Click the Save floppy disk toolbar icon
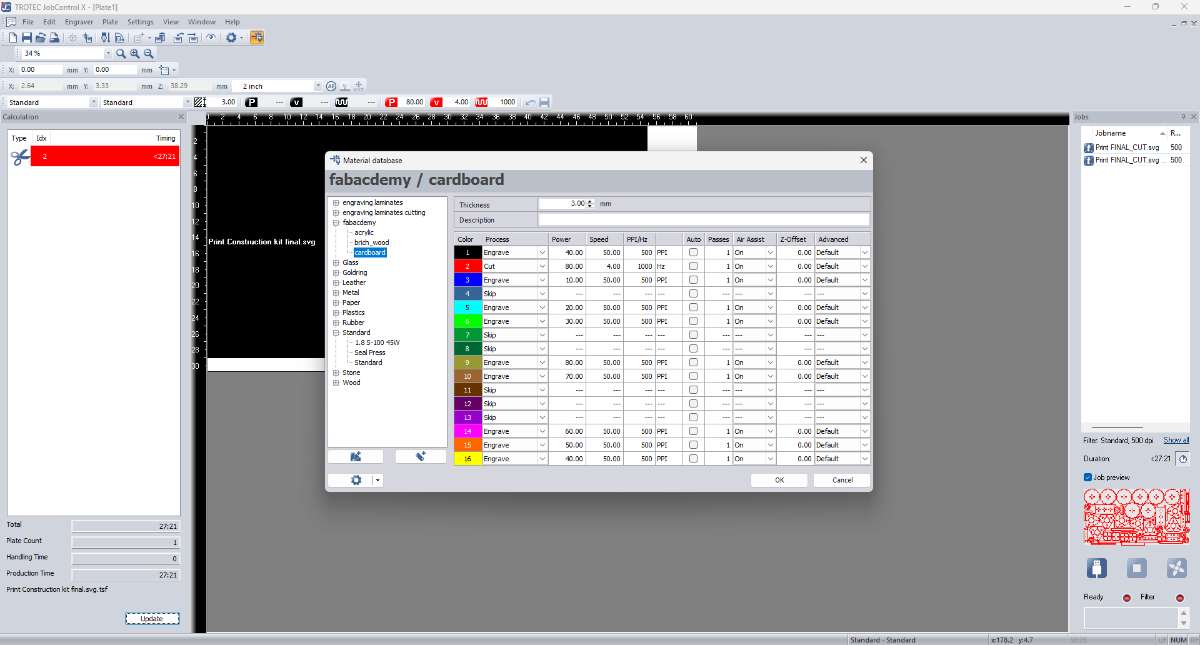This screenshot has height=645, width=1200. [x=26, y=37]
